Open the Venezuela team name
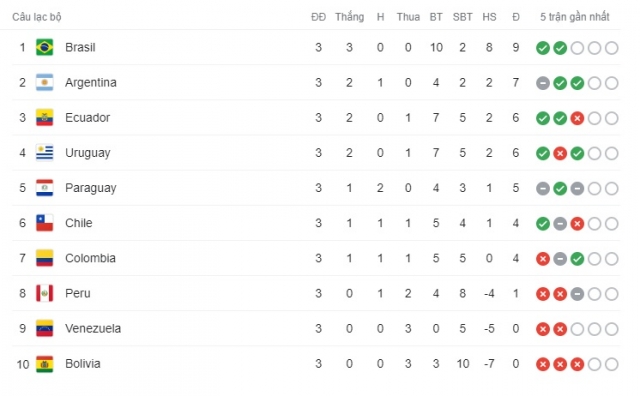The width and height of the screenshot is (640, 396). [x=93, y=328]
